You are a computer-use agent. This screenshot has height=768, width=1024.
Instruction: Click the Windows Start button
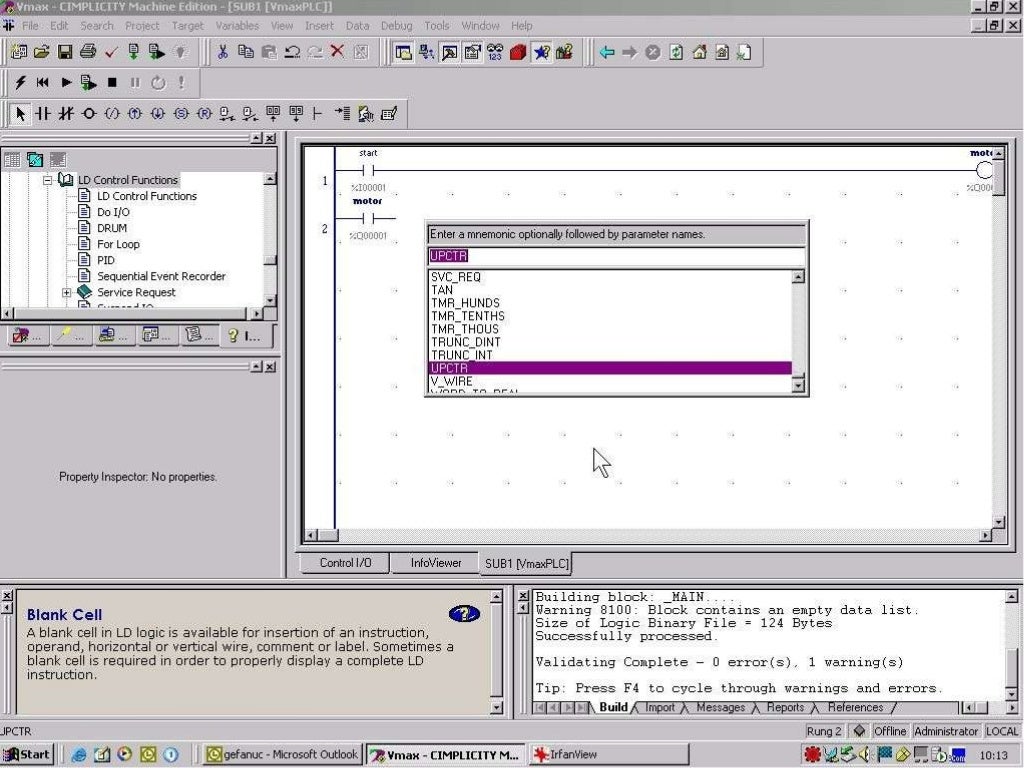tap(27, 755)
